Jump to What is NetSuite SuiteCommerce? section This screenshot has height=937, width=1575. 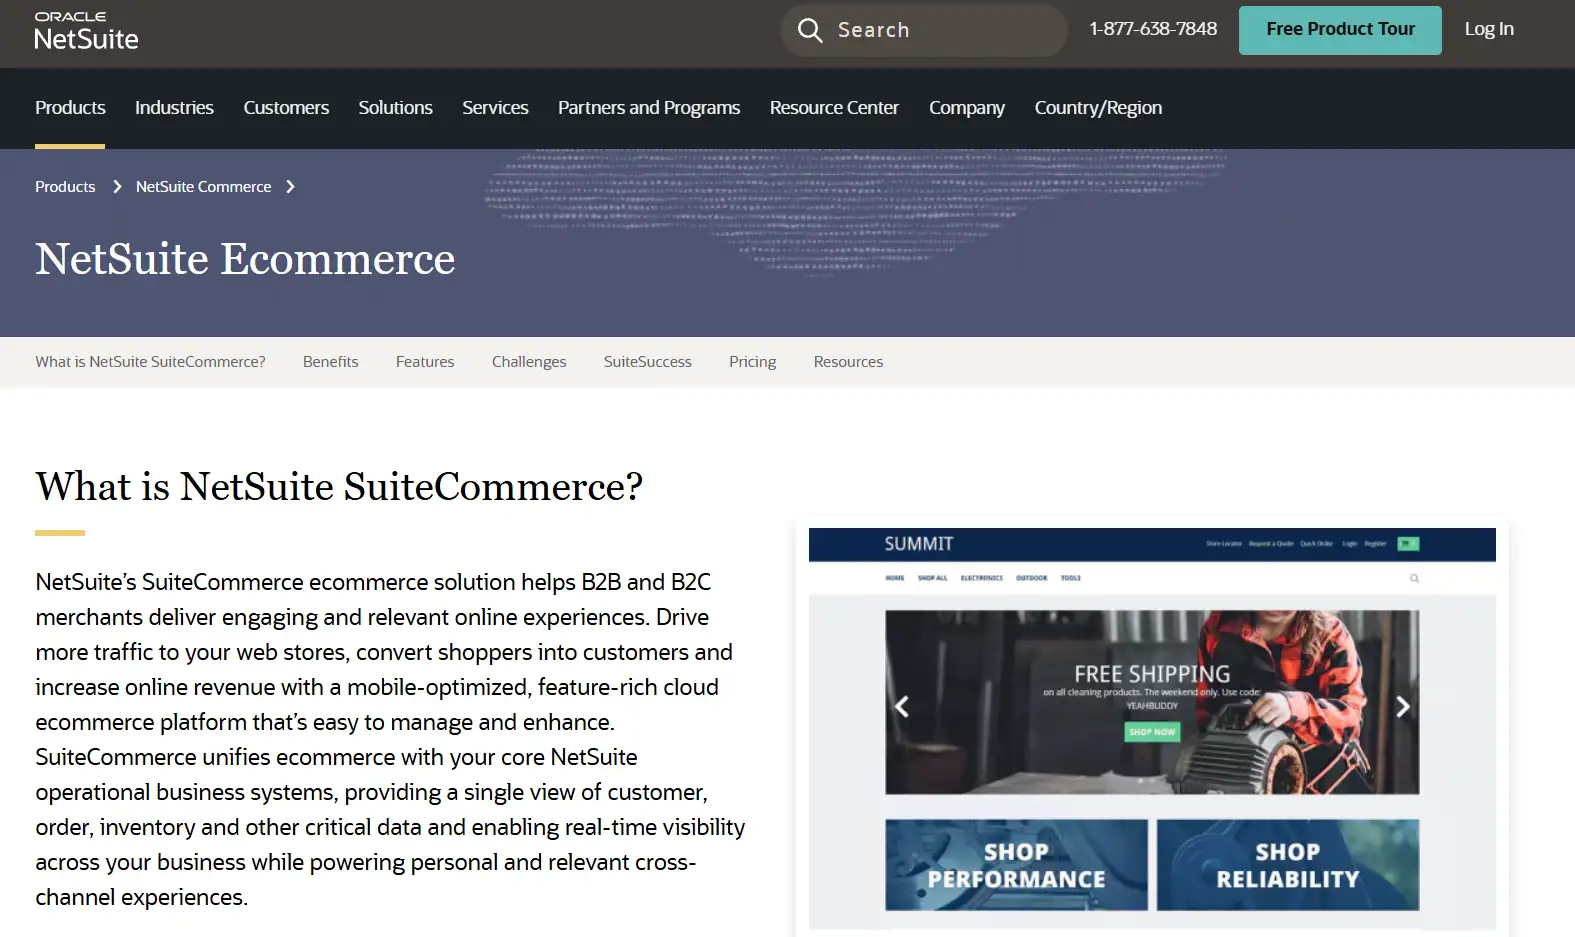[x=150, y=362]
